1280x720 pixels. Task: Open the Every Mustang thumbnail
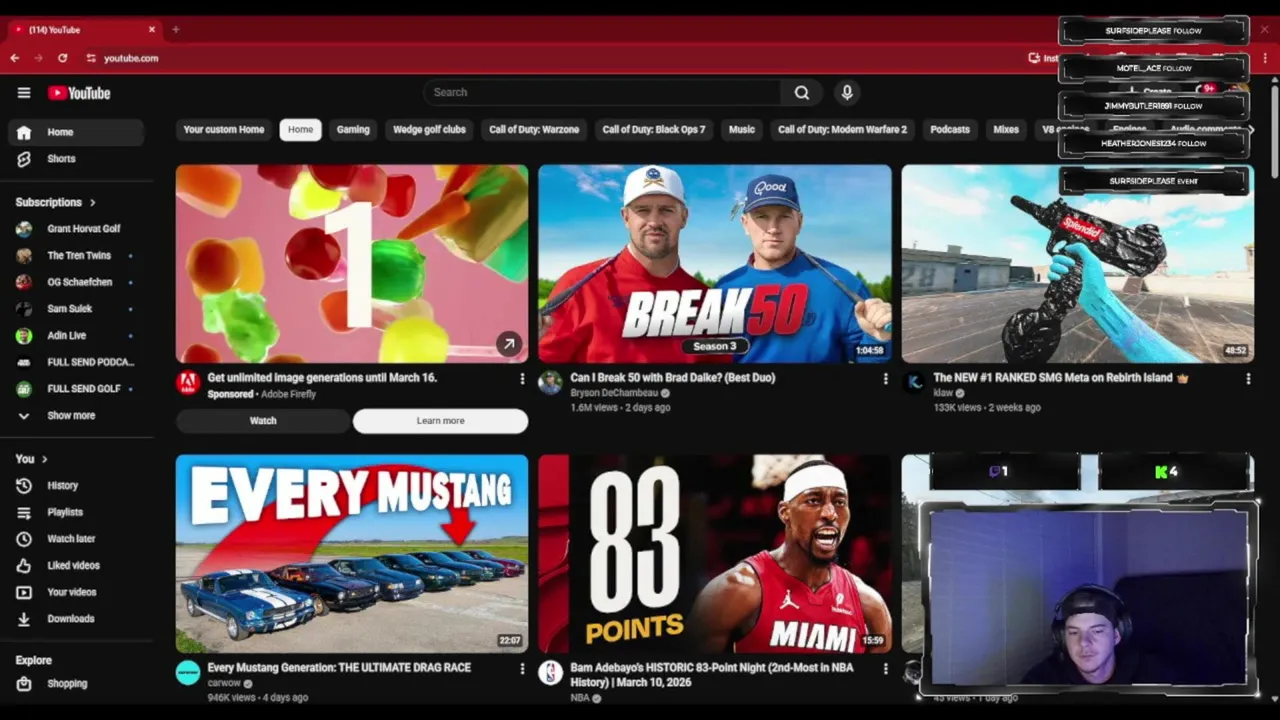[352, 554]
